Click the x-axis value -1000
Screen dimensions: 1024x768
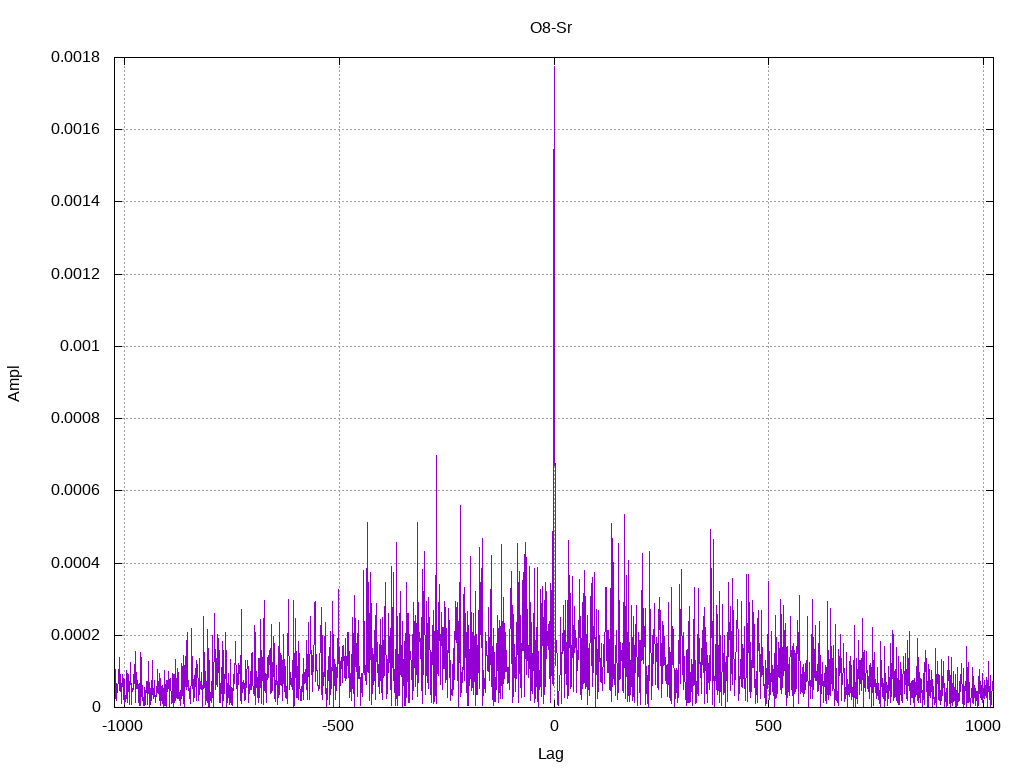click(122, 726)
